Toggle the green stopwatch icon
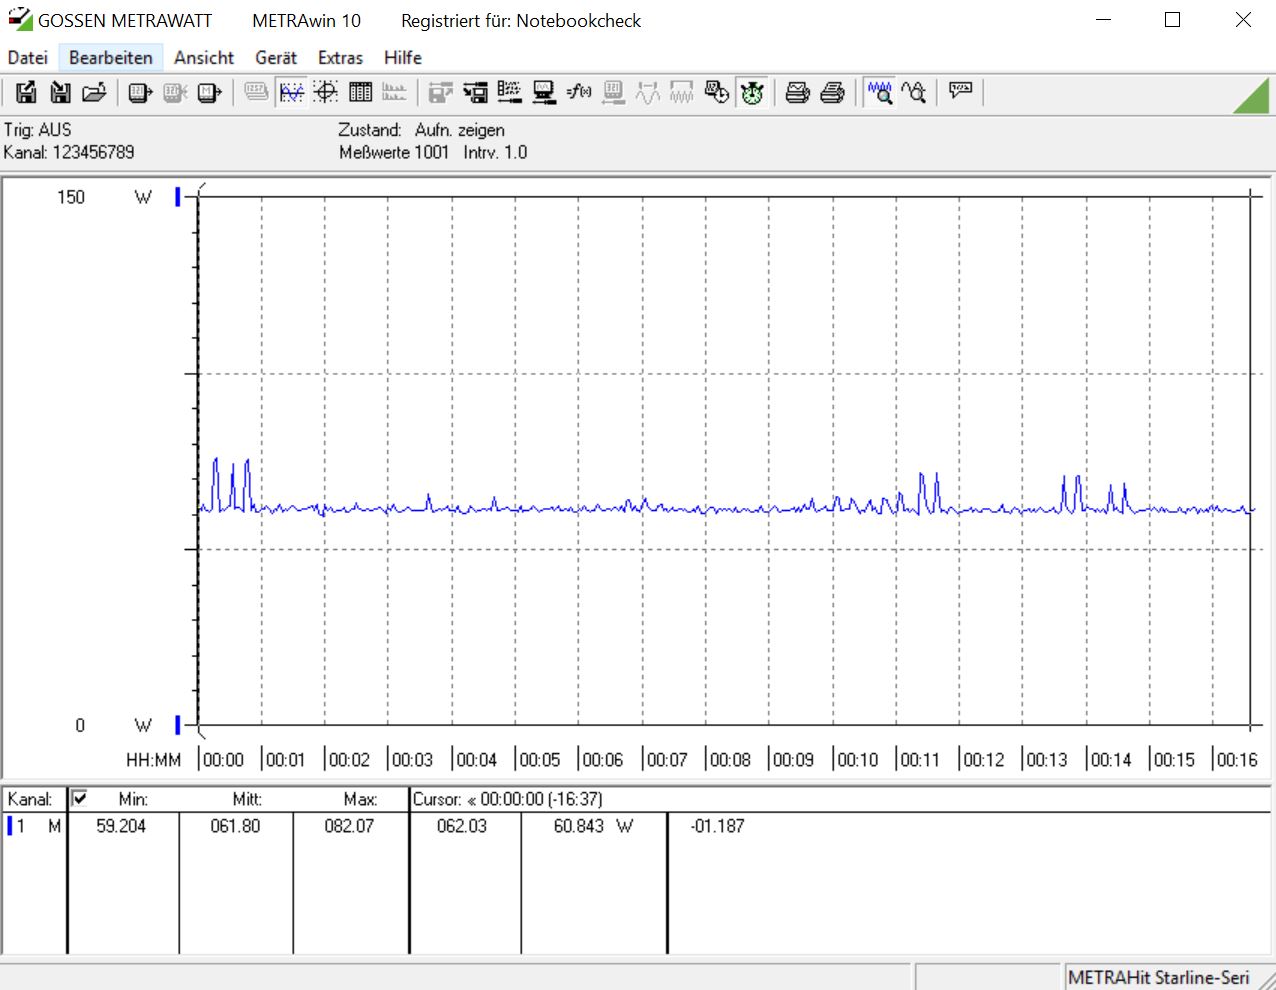This screenshot has width=1276, height=990. click(x=752, y=93)
